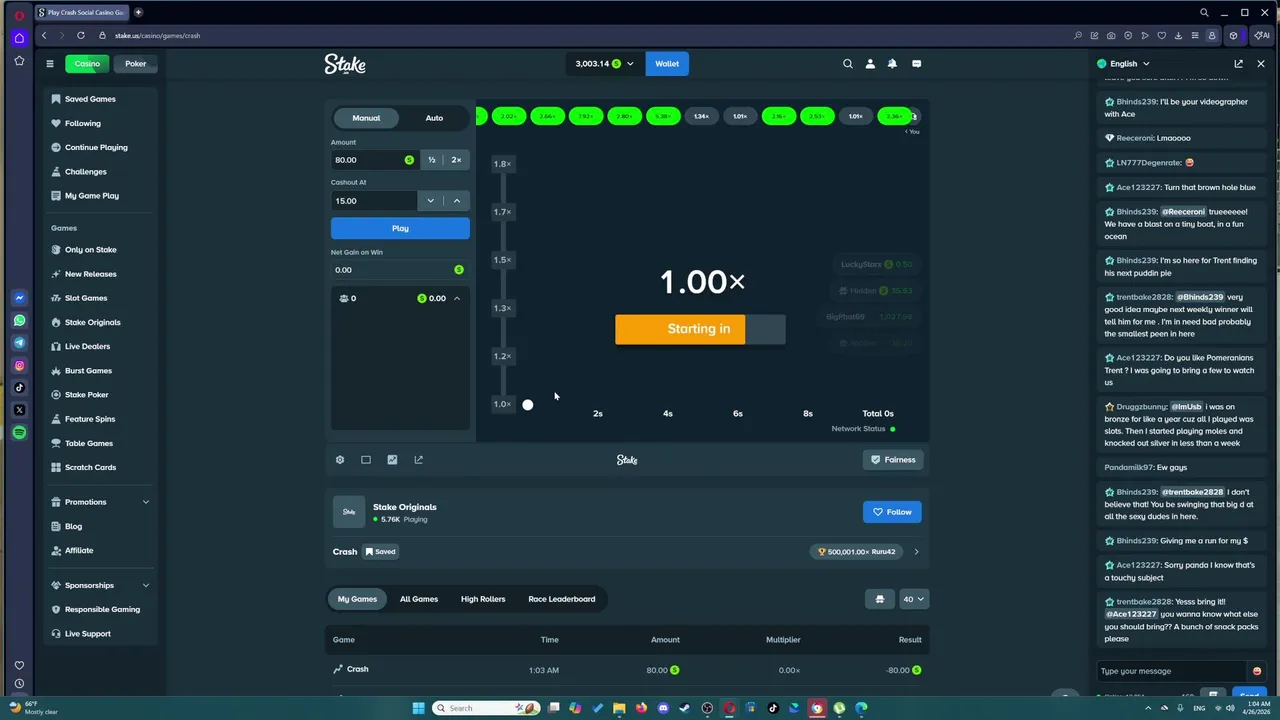Viewport: 1280px width, 720px height.
Task: Focus the chat message input
Action: pos(1170,671)
